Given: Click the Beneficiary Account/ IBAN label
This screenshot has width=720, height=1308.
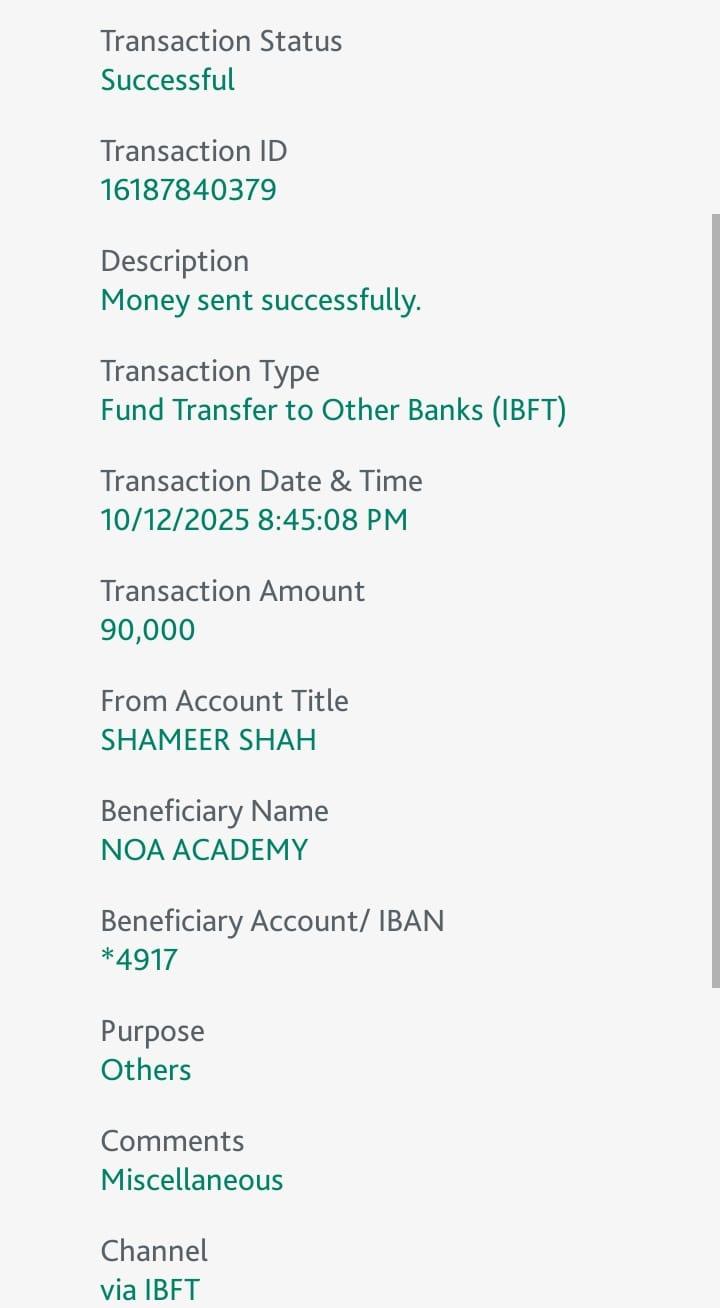Looking at the screenshot, I should click(272, 921).
